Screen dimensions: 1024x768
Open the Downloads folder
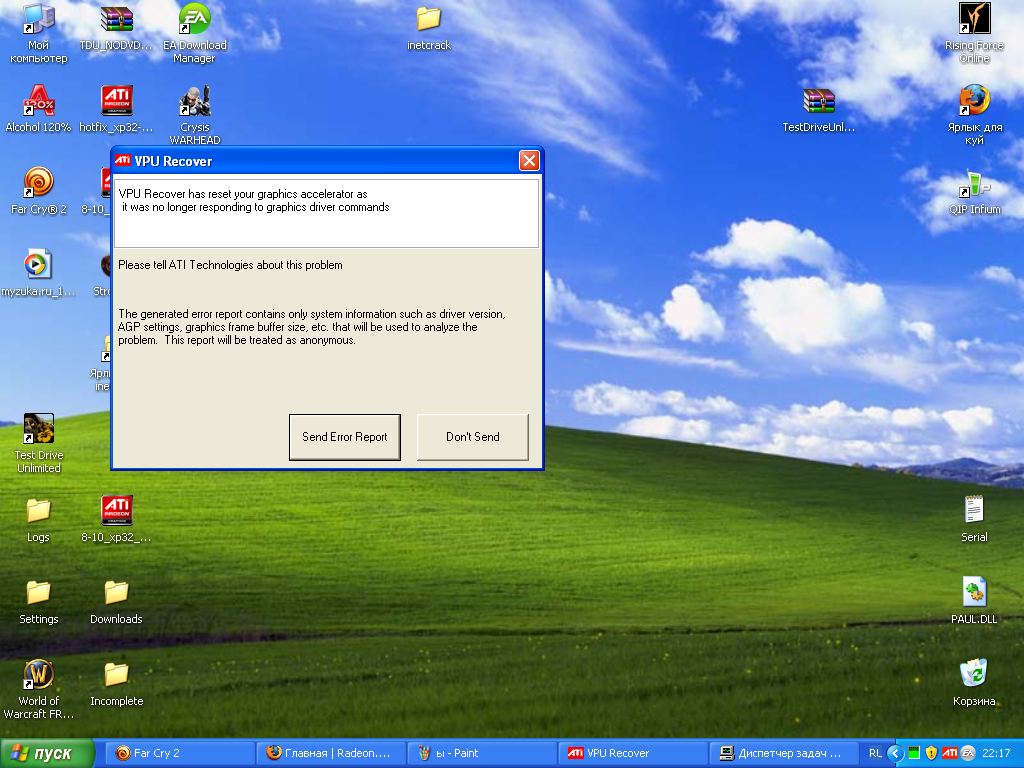pos(116,601)
